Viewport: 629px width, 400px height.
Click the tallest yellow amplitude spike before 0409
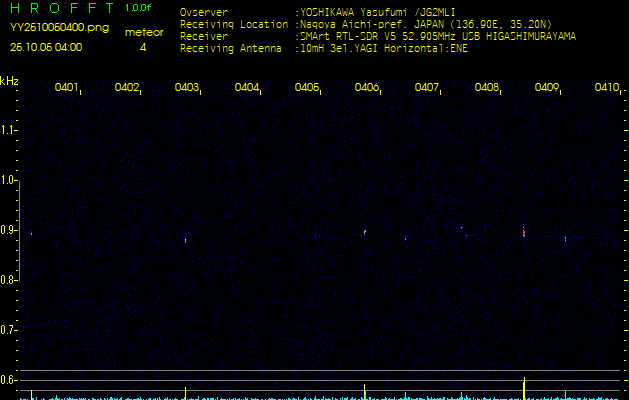coord(524,388)
